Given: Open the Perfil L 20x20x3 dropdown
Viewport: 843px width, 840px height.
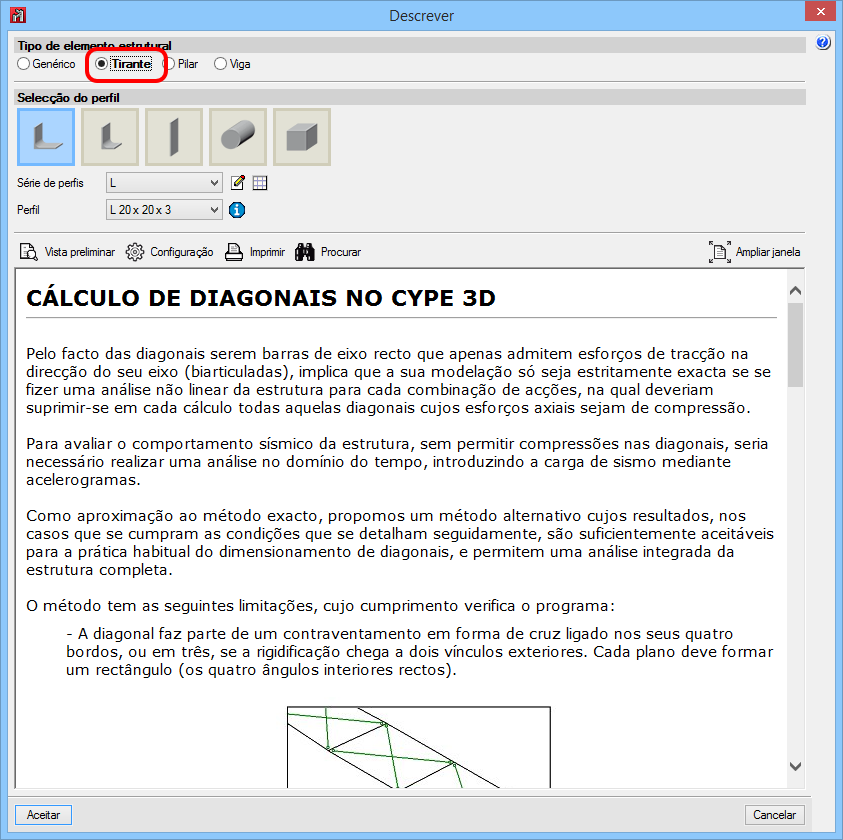Looking at the screenshot, I should click(164, 210).
